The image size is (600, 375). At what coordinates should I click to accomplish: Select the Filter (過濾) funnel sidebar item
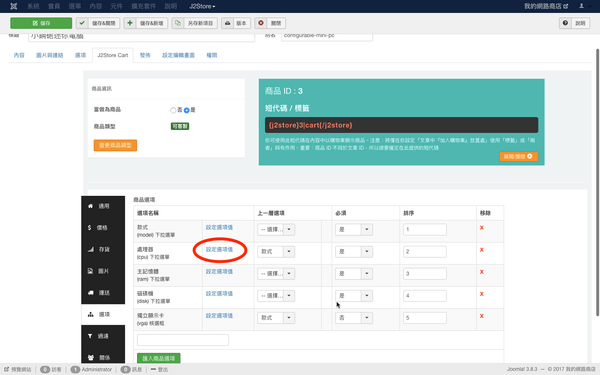(x=103, y=336)
